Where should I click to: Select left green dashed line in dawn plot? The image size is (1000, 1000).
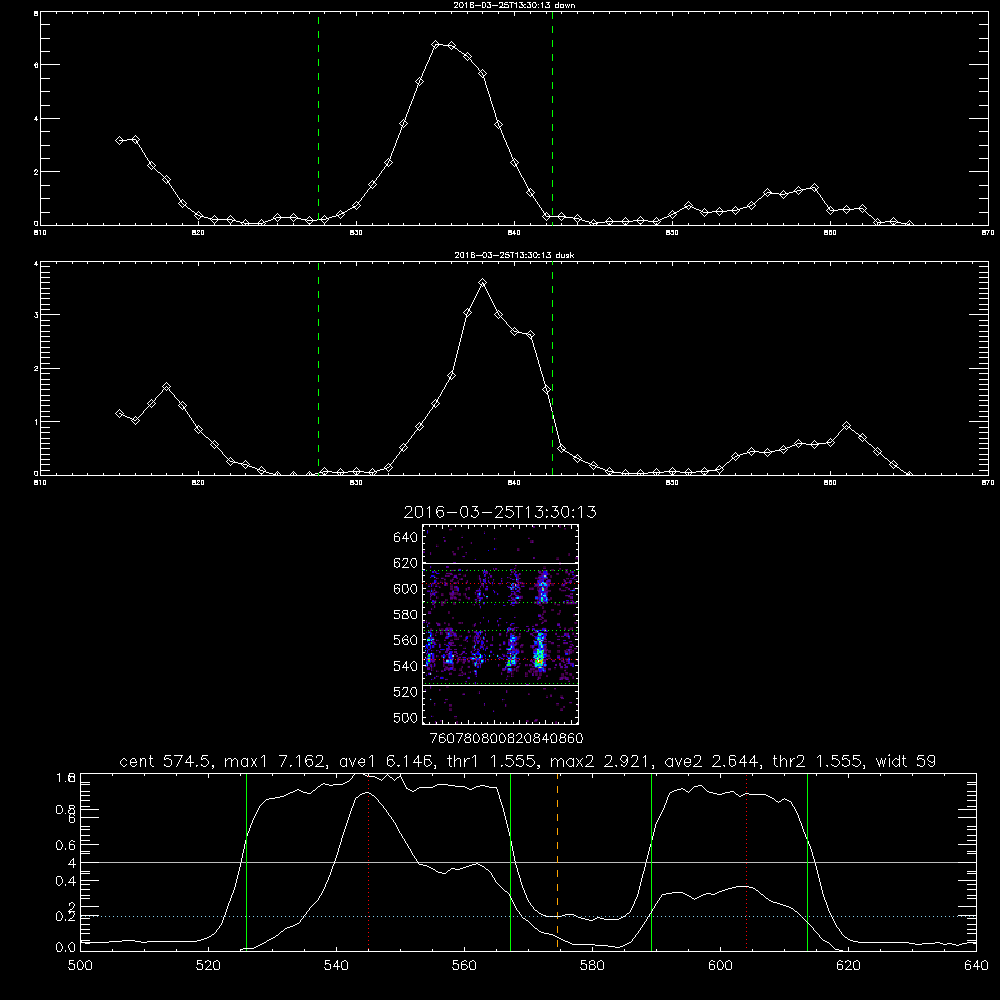pos(318,118)
